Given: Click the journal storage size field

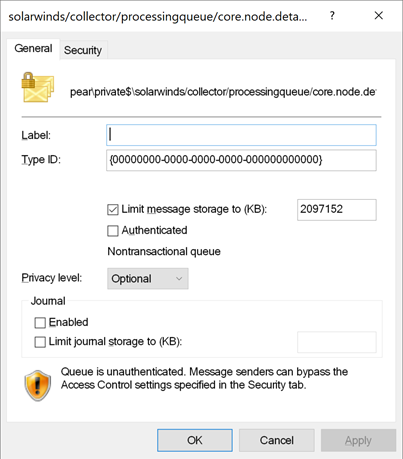Looking at the screenshot, I should coord(337,342).
